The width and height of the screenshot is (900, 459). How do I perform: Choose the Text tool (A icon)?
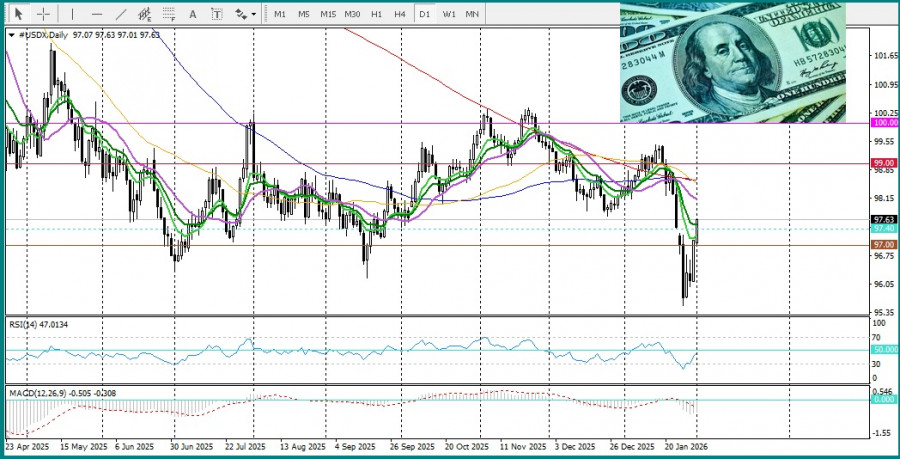193,14
